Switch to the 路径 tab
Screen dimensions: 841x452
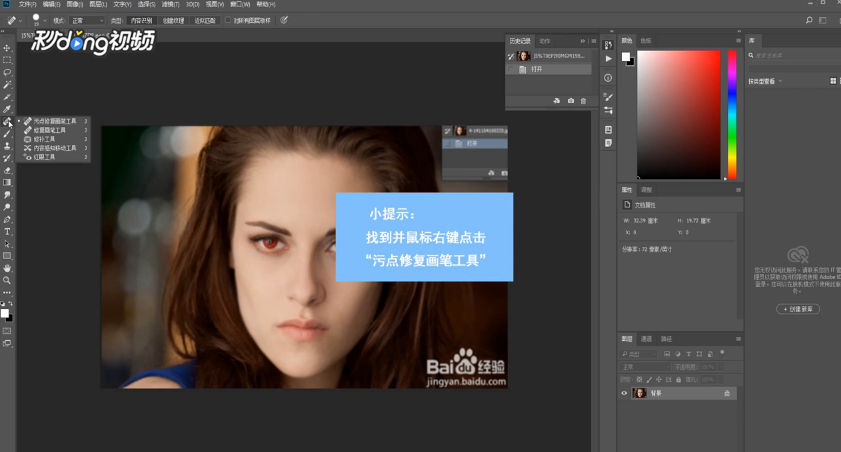[x=666, y=339]
